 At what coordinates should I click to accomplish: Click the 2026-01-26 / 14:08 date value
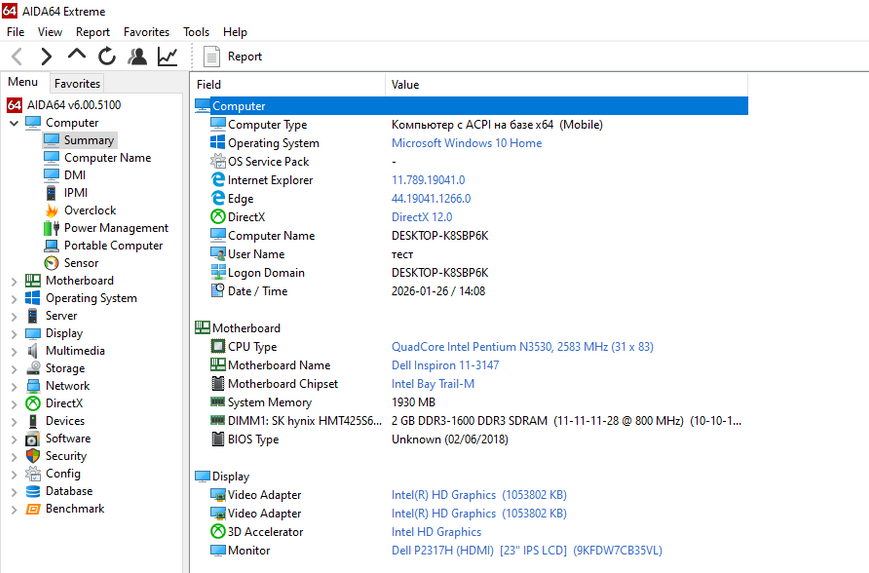438,291
